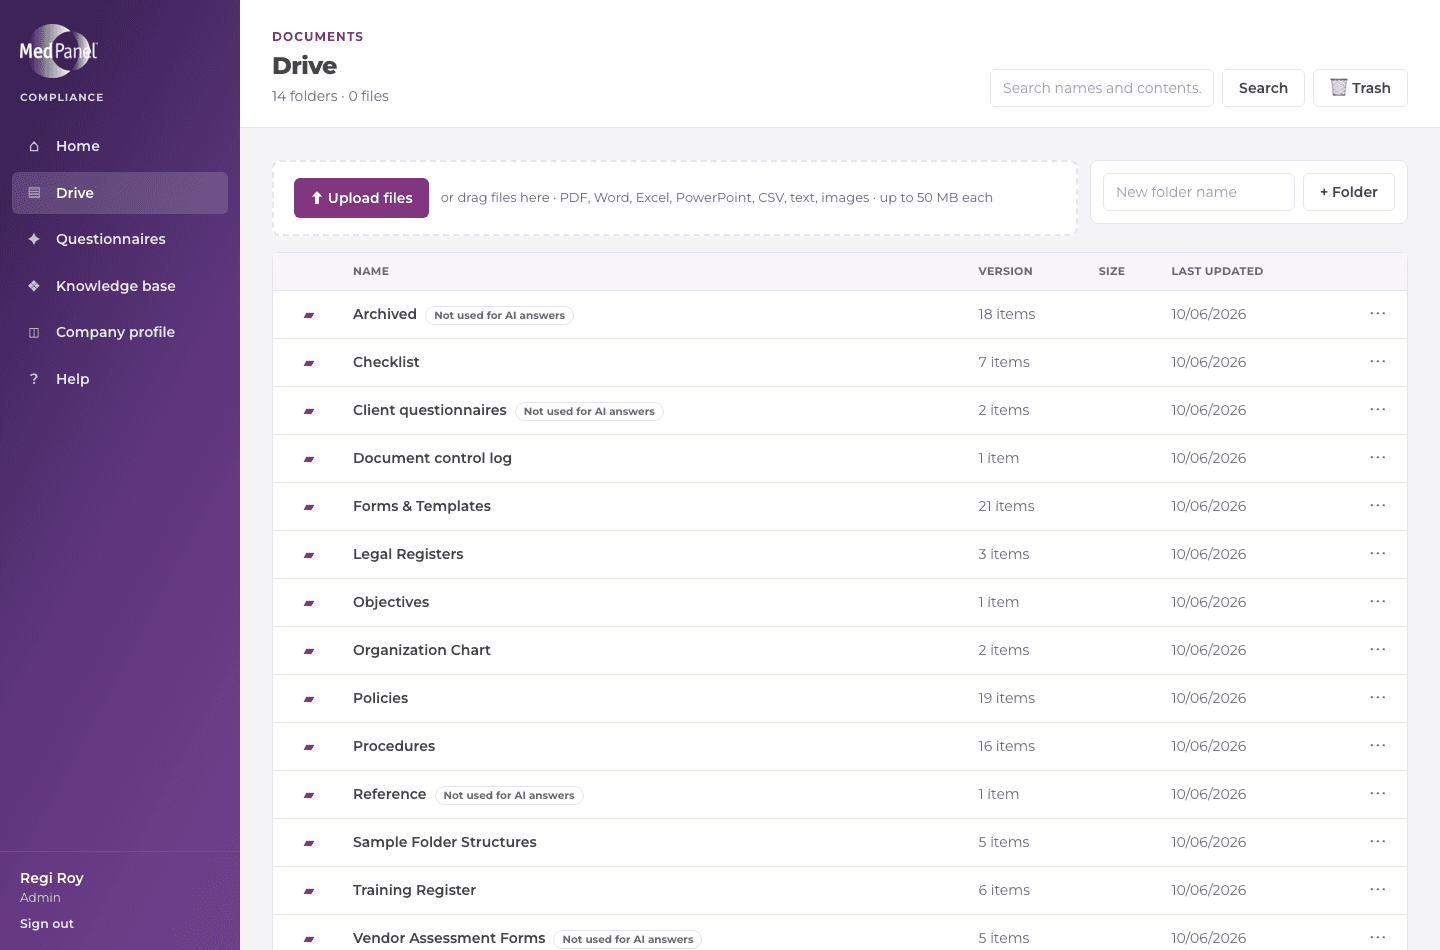Open Questionnaires in the sidebar
The height and width of the screenshot is (950, 1440).
(x=120, y=239)
